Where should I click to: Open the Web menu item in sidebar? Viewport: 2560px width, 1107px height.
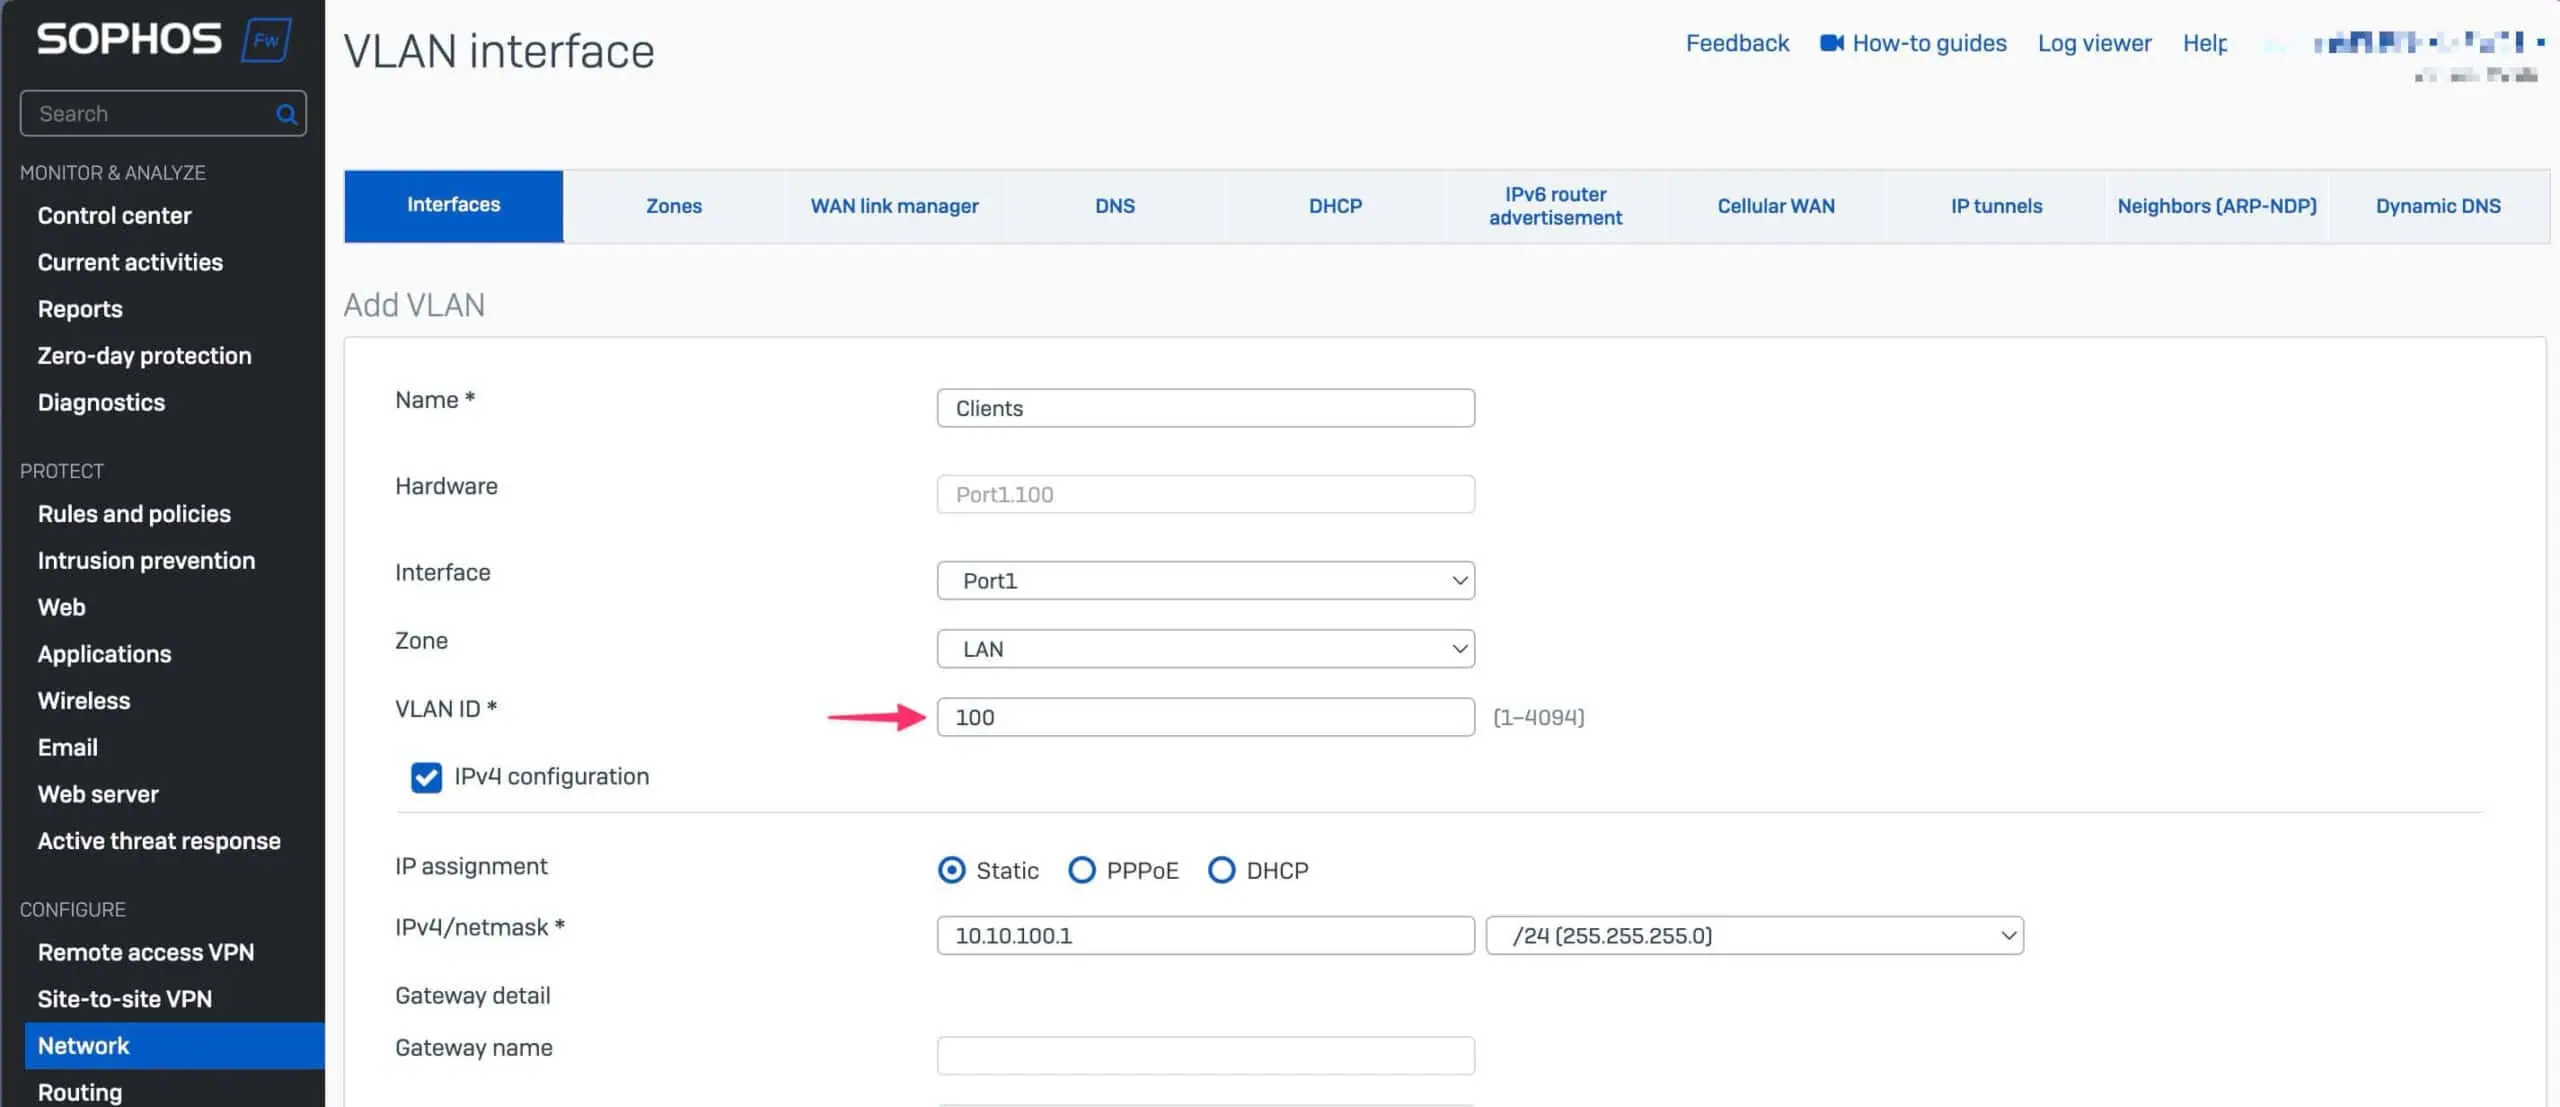tap(62, 608)
